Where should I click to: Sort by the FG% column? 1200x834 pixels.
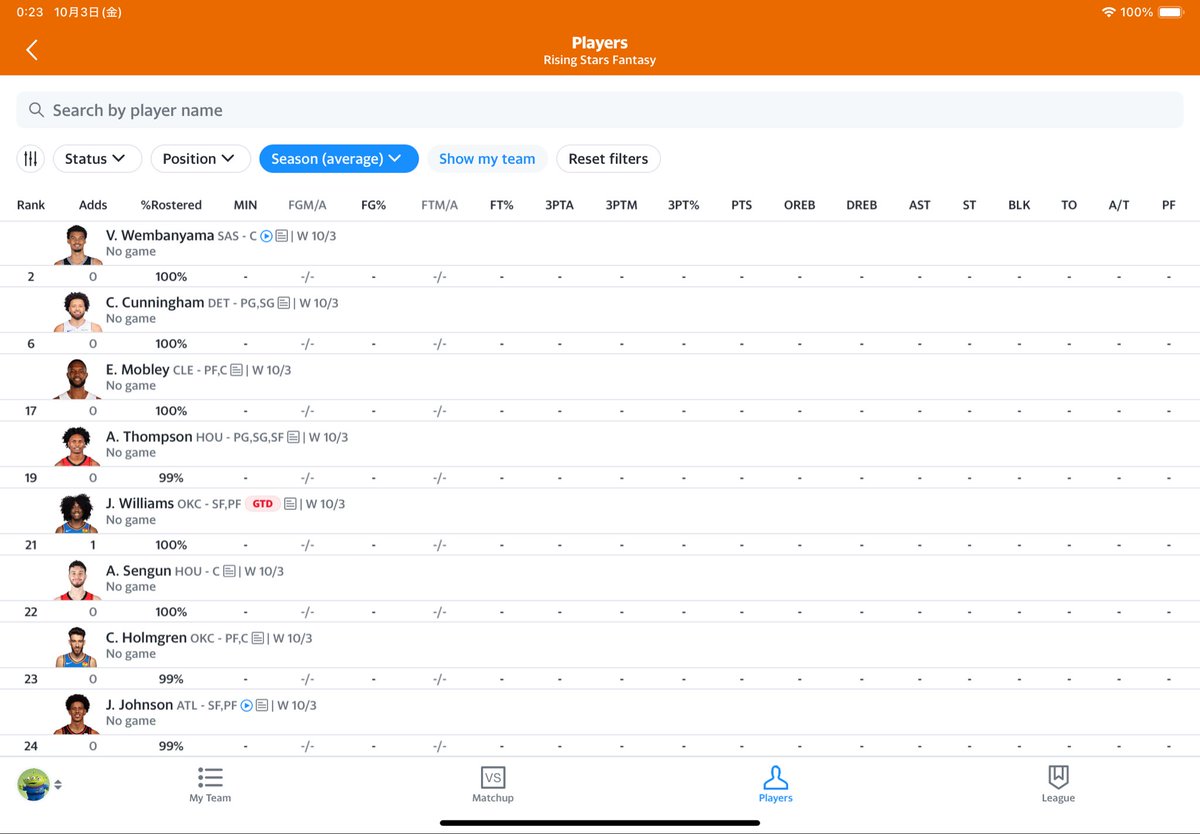[x=374, y=205]
